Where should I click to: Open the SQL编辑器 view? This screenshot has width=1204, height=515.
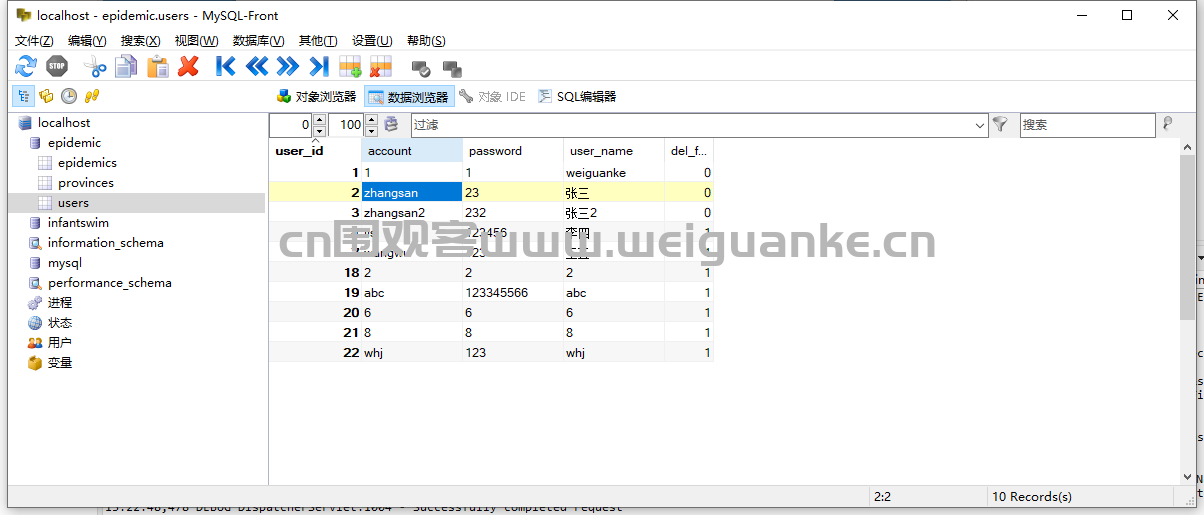click(x=577, y=97)
